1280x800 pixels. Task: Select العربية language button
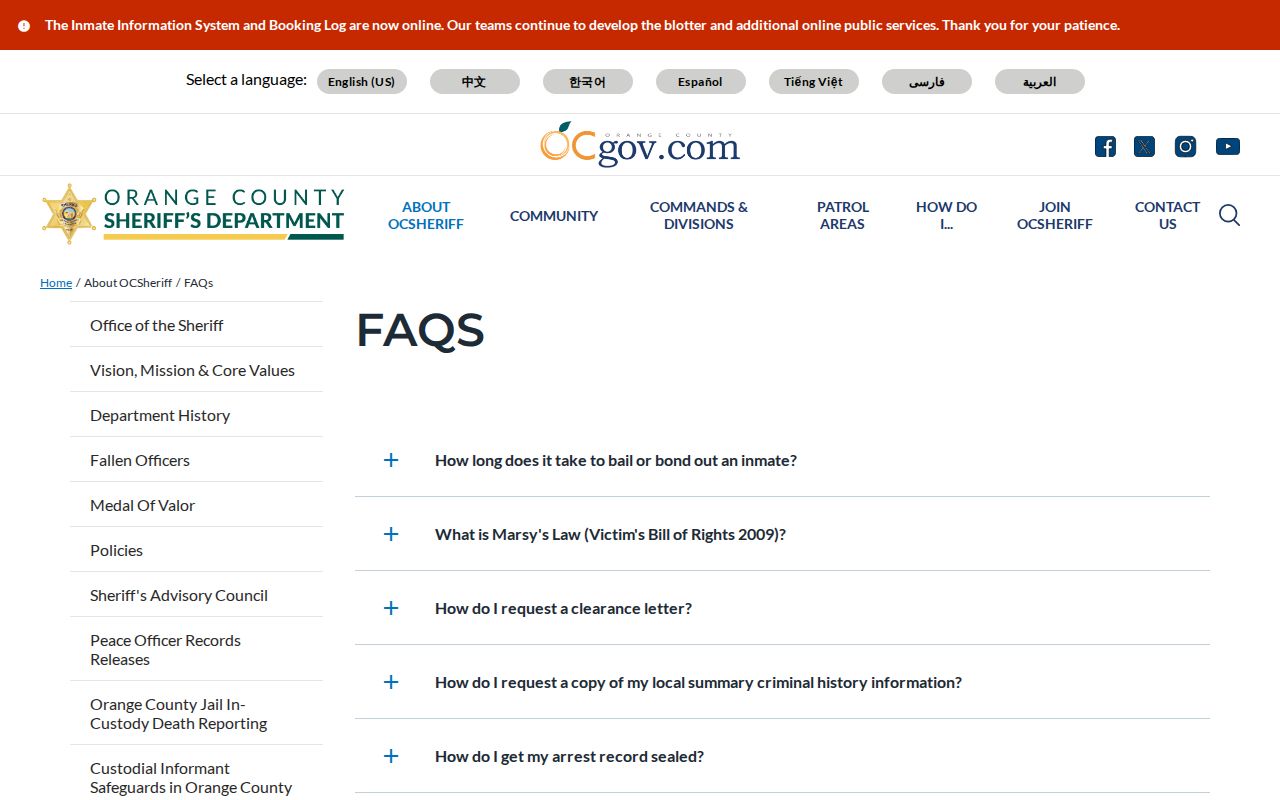pos(1040,82)
